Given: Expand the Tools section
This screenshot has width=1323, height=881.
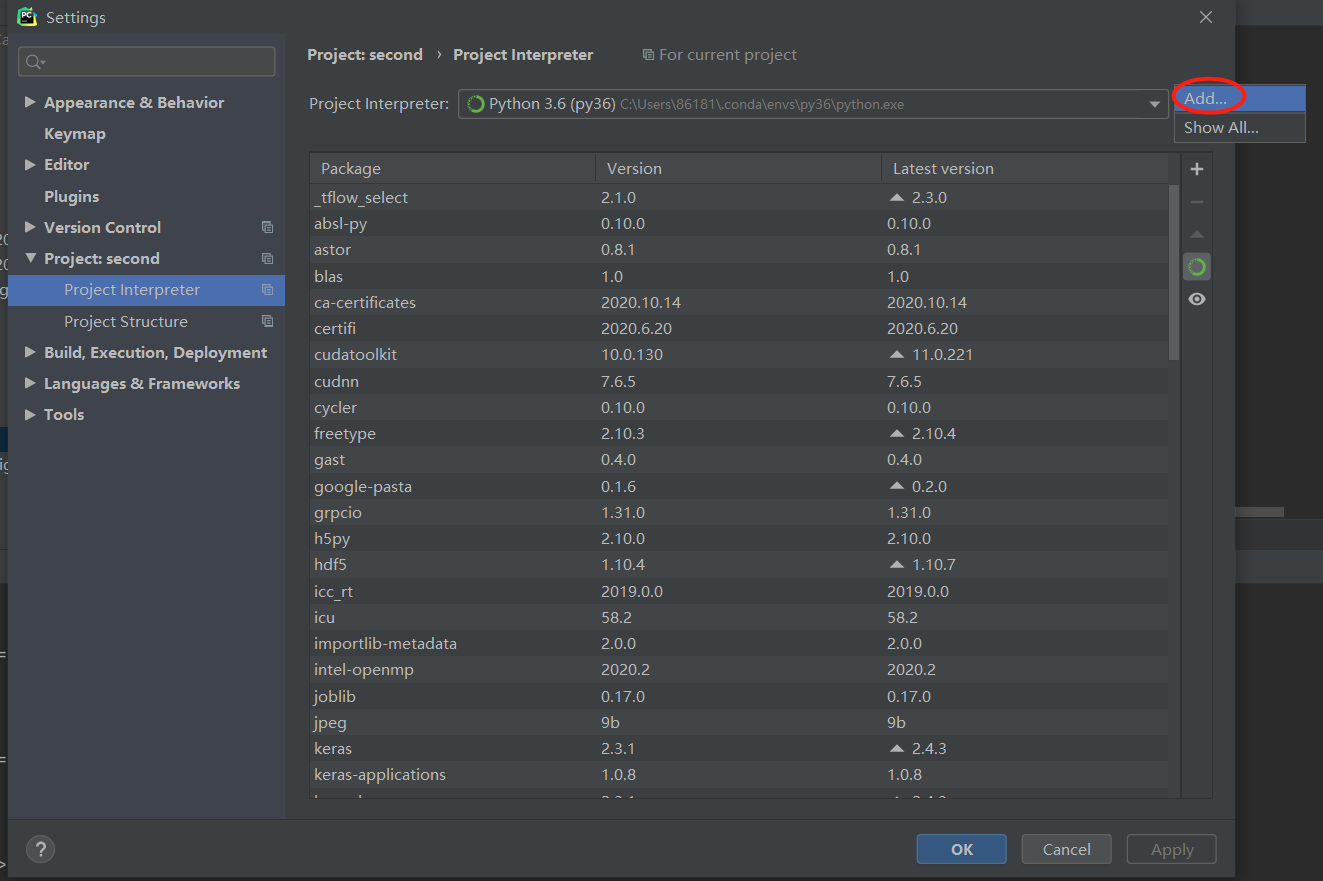Looking at the screenshot, I should pyautogui.click(x=30, y=414).
